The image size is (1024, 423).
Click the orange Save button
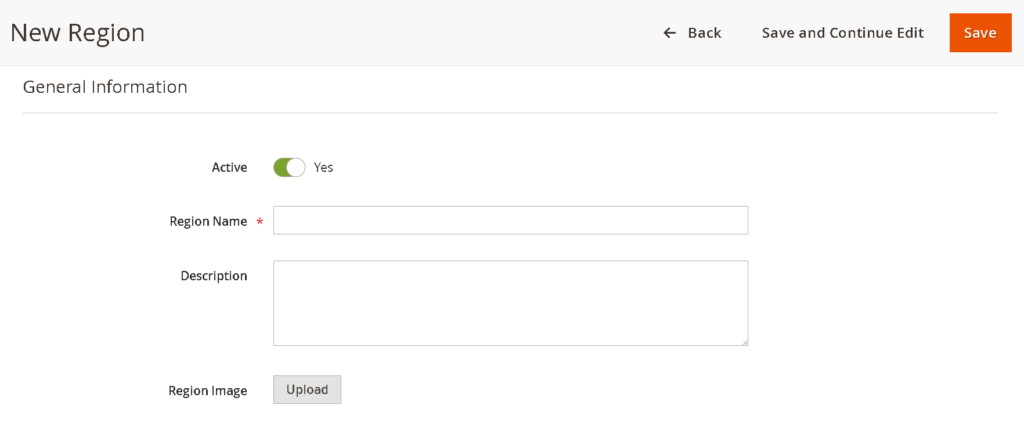(x=980, y=33)
